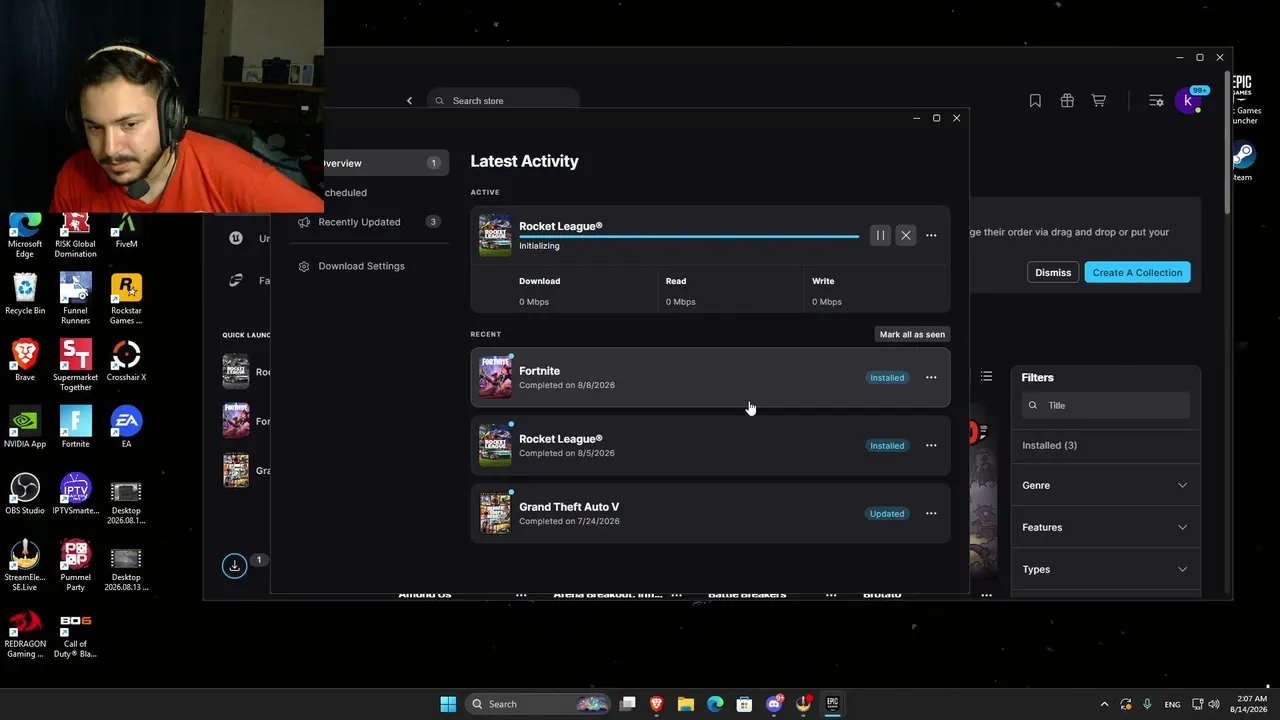1280x720 pixels.
Task: Open the Brave desktop shortcut
Action: click(x=25, y=361)
